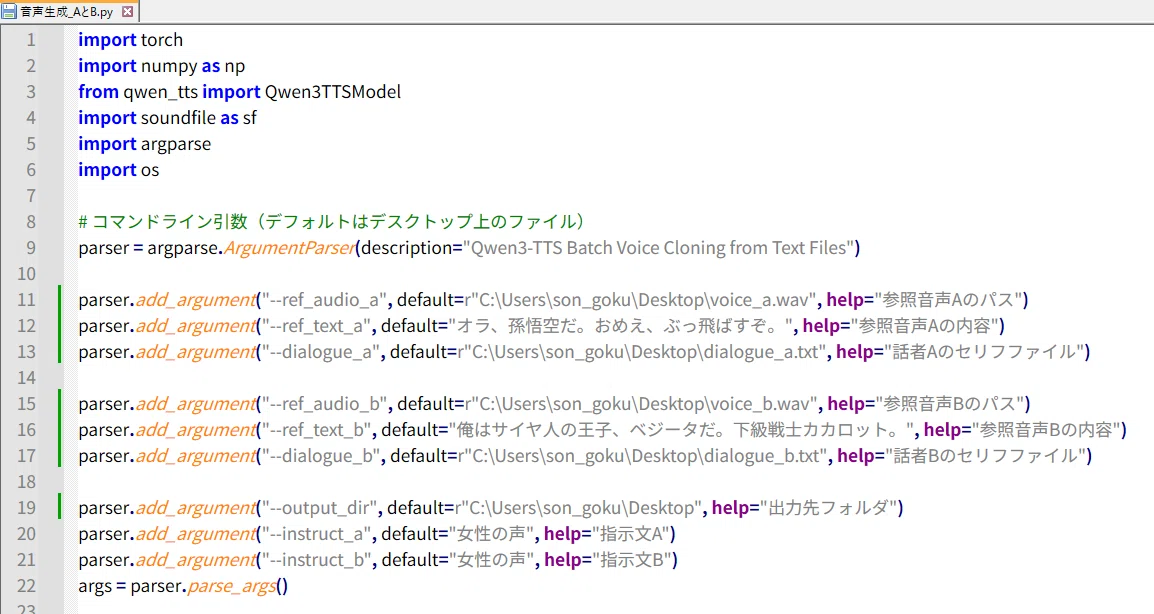
Task: Close the 音声生成_AとB.py tab
Action: click(x=127, y=12)
